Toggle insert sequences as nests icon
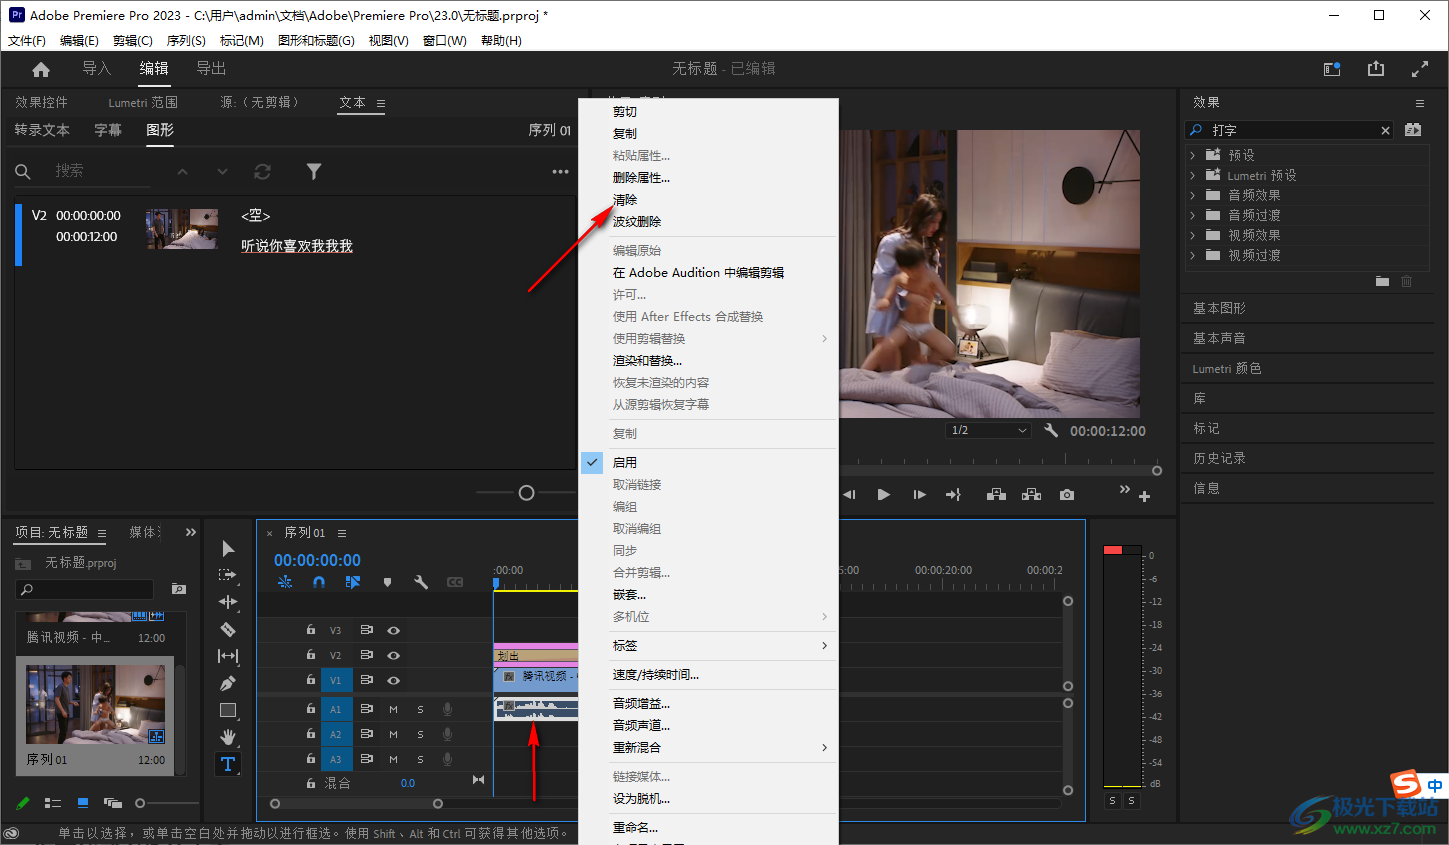The width and height of the screenshot is (1449, 845). [285, 582]
